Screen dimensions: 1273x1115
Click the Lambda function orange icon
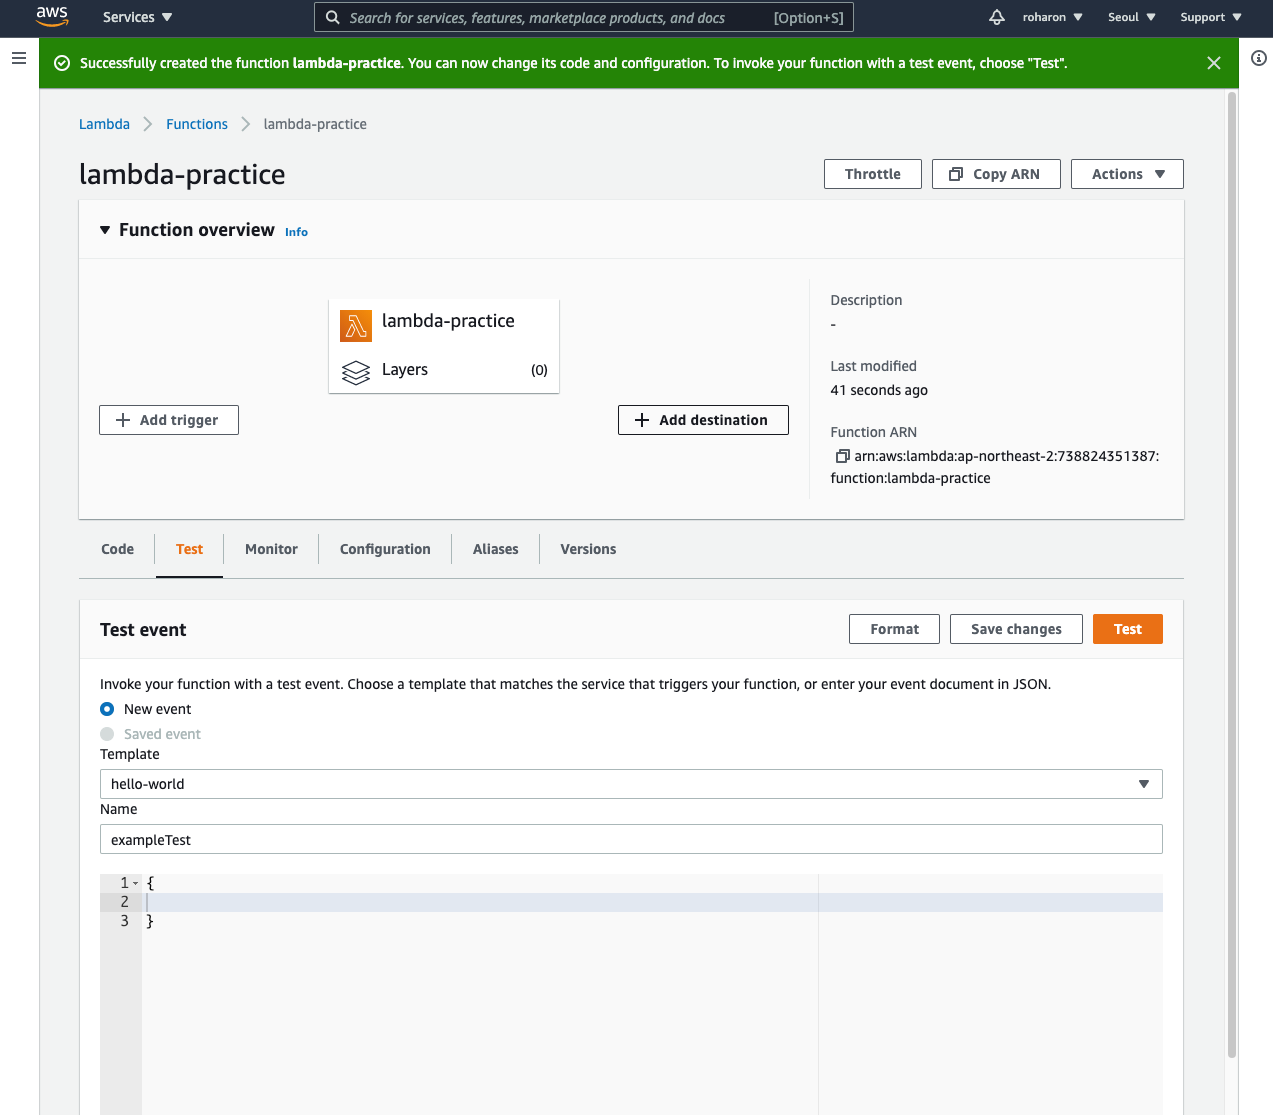[x=356, y=326]
